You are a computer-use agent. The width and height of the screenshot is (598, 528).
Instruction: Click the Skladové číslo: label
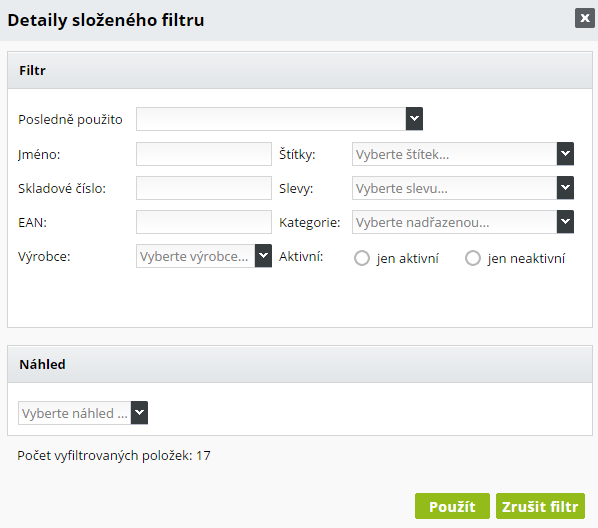coord(62,188)
